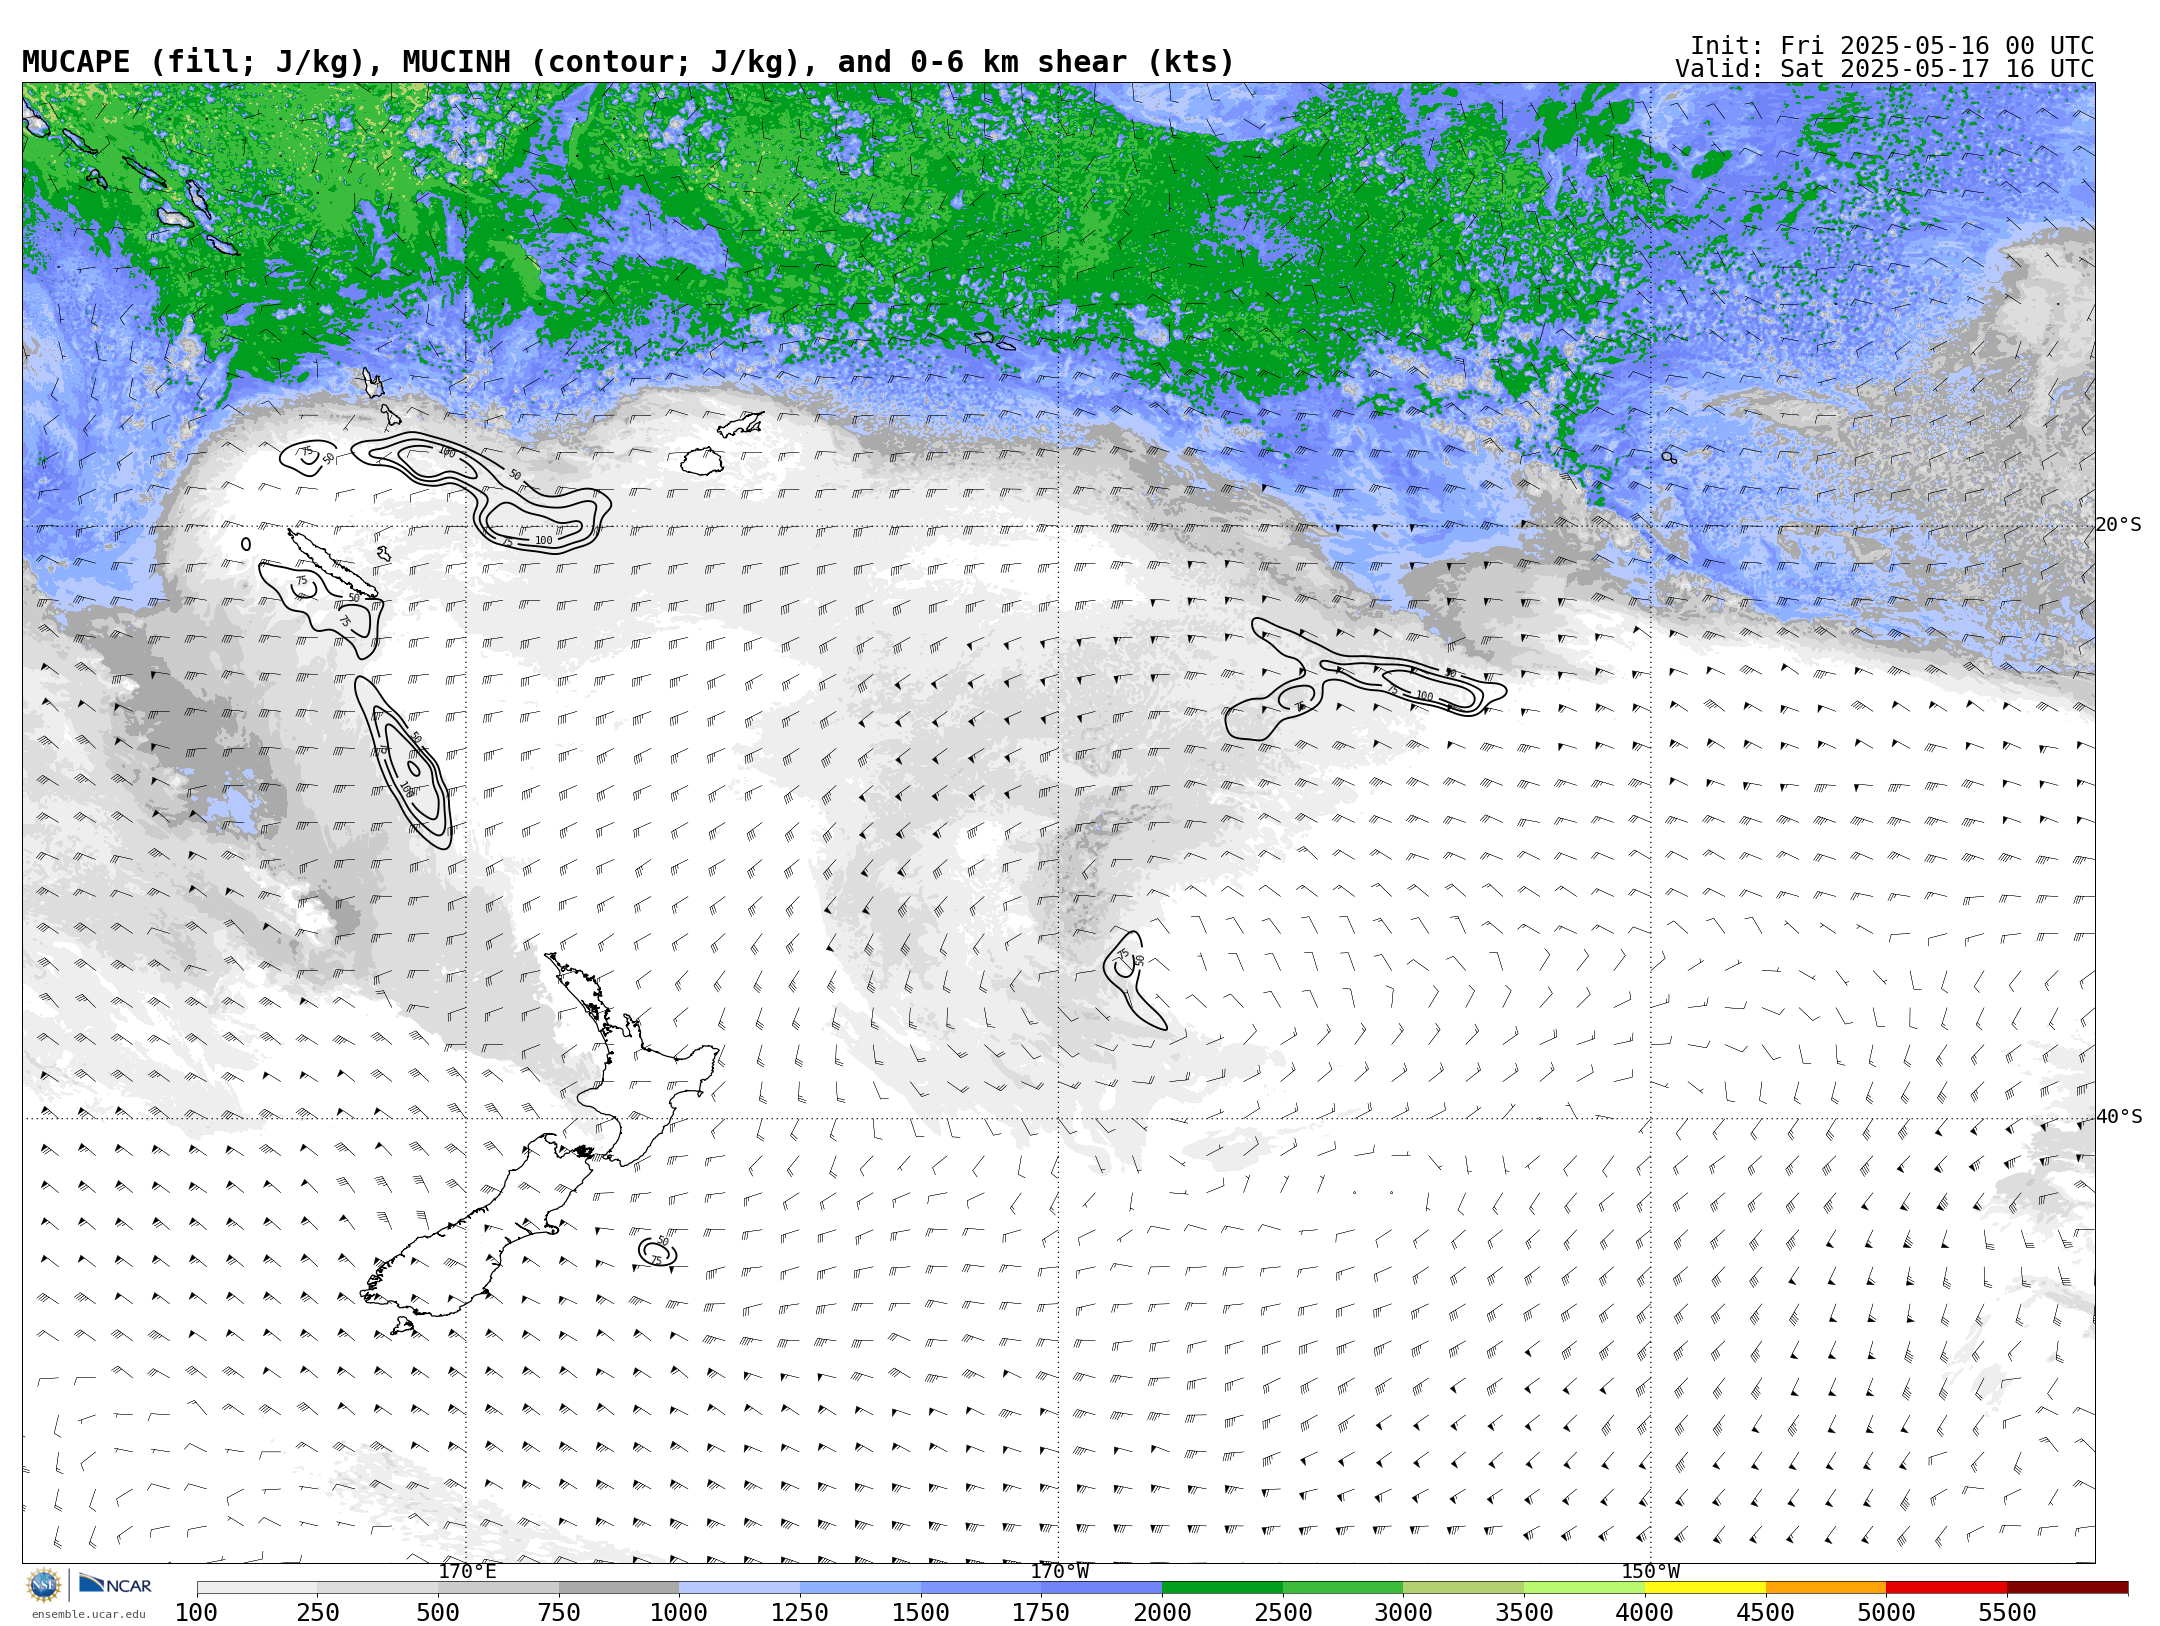
Task: Click the colorbar tick label 500
Action: coord(438,1613)
